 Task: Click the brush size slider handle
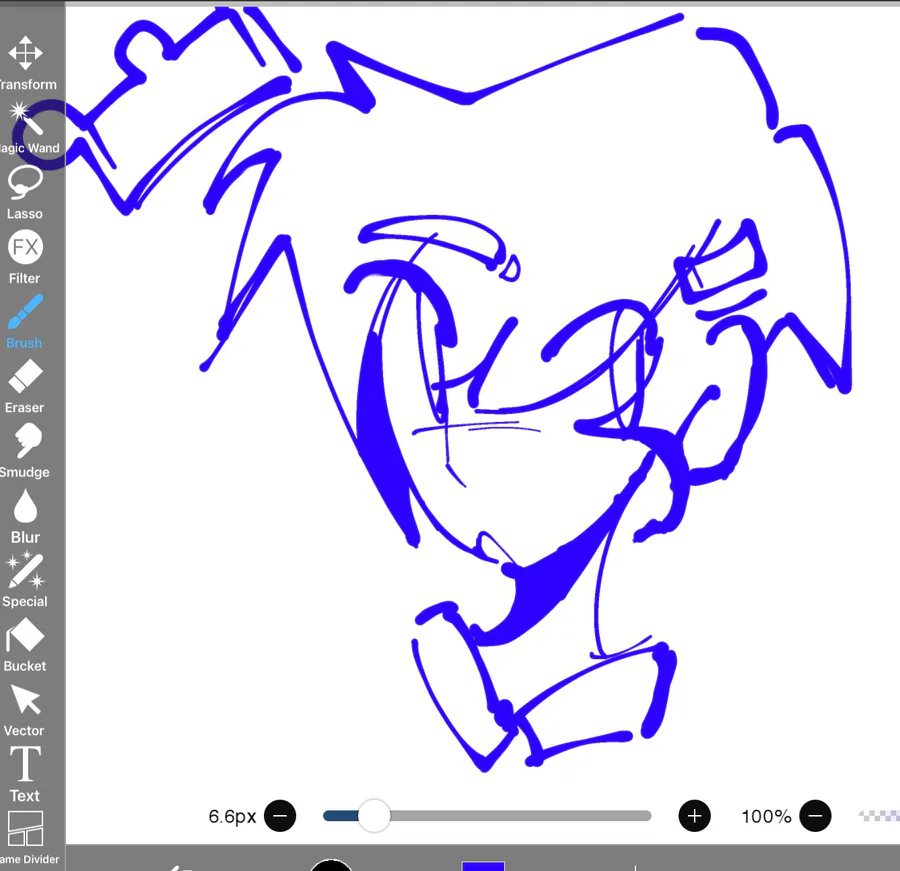tap(374, 816)
